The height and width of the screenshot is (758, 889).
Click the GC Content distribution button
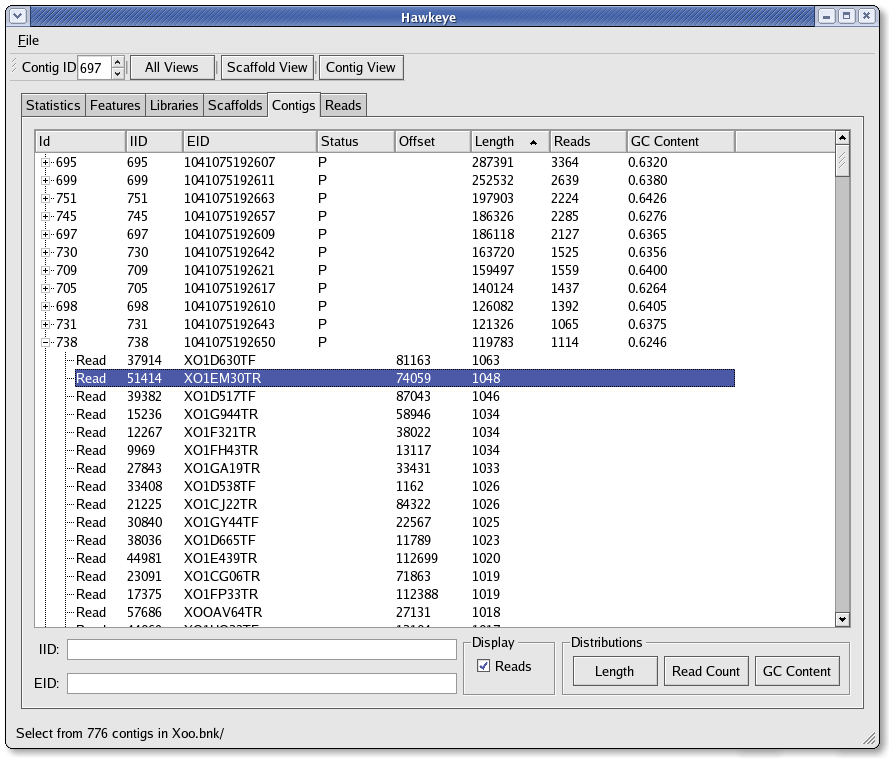click(797, 671)
